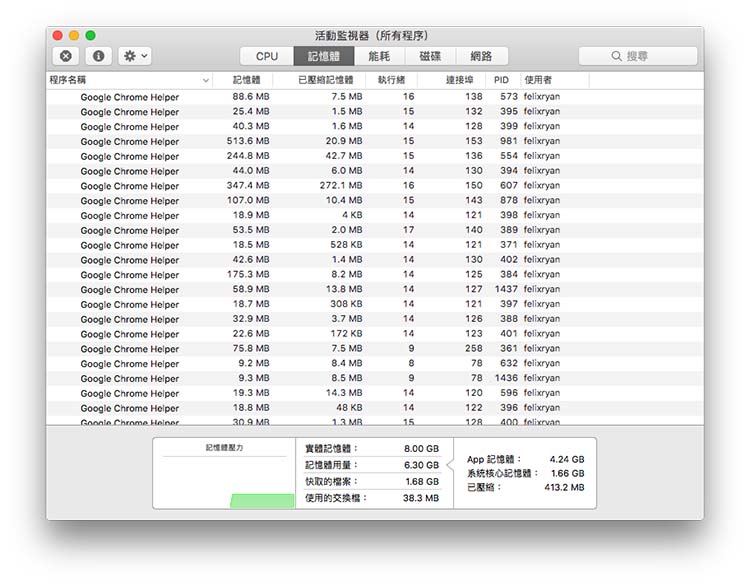
Task: Click the 已壓縮 413.2 MB value
Action: tap(564, 487)
